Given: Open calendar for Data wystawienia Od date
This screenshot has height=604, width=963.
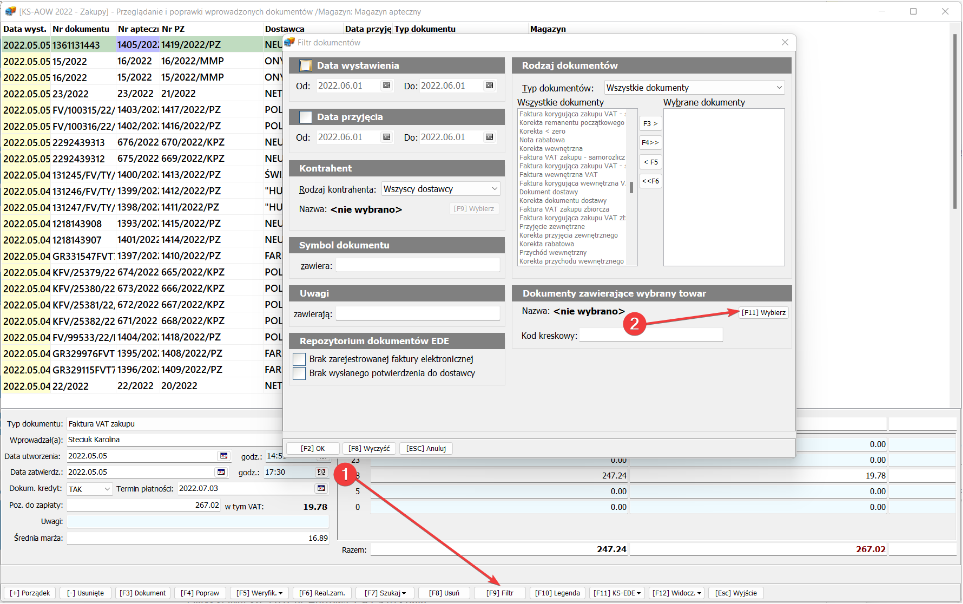Looking at the screenshot, I should tap(386, 85).
